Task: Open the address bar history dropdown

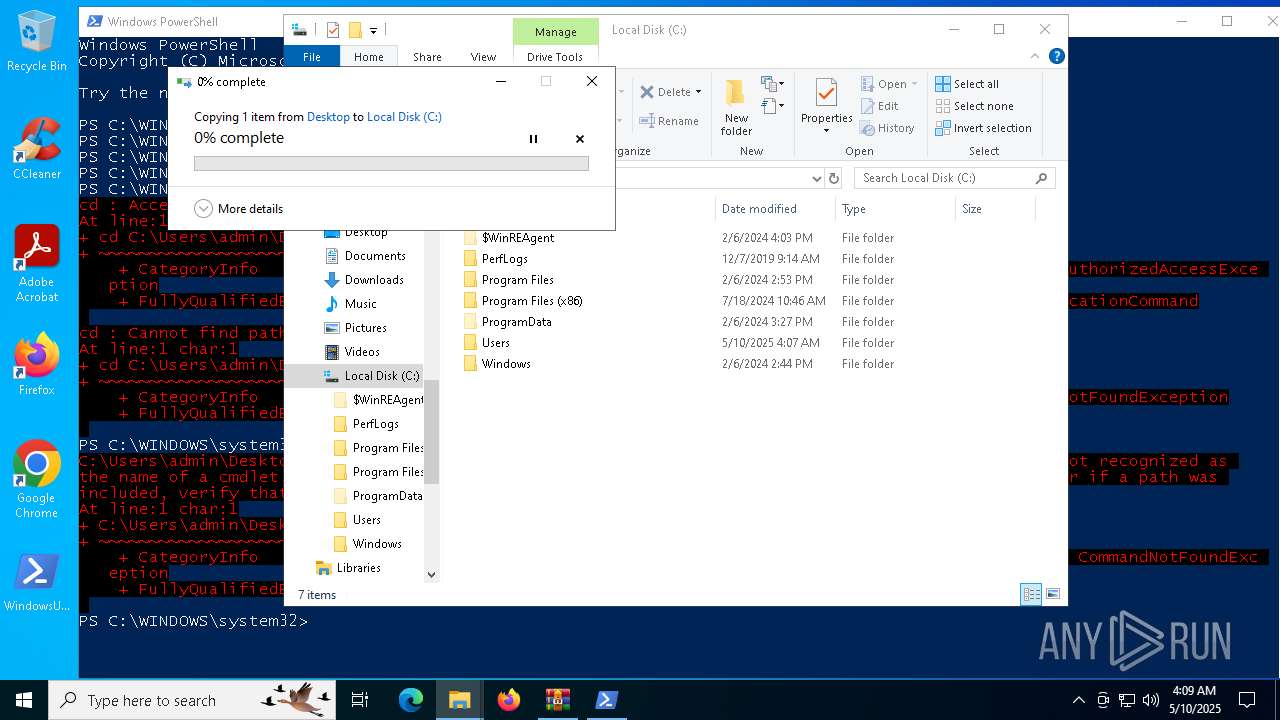Action: (x=817, y=178)
